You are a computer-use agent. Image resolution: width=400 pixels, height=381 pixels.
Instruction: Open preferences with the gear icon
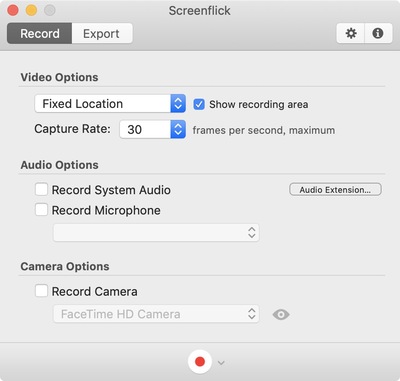tap(351, 33)
